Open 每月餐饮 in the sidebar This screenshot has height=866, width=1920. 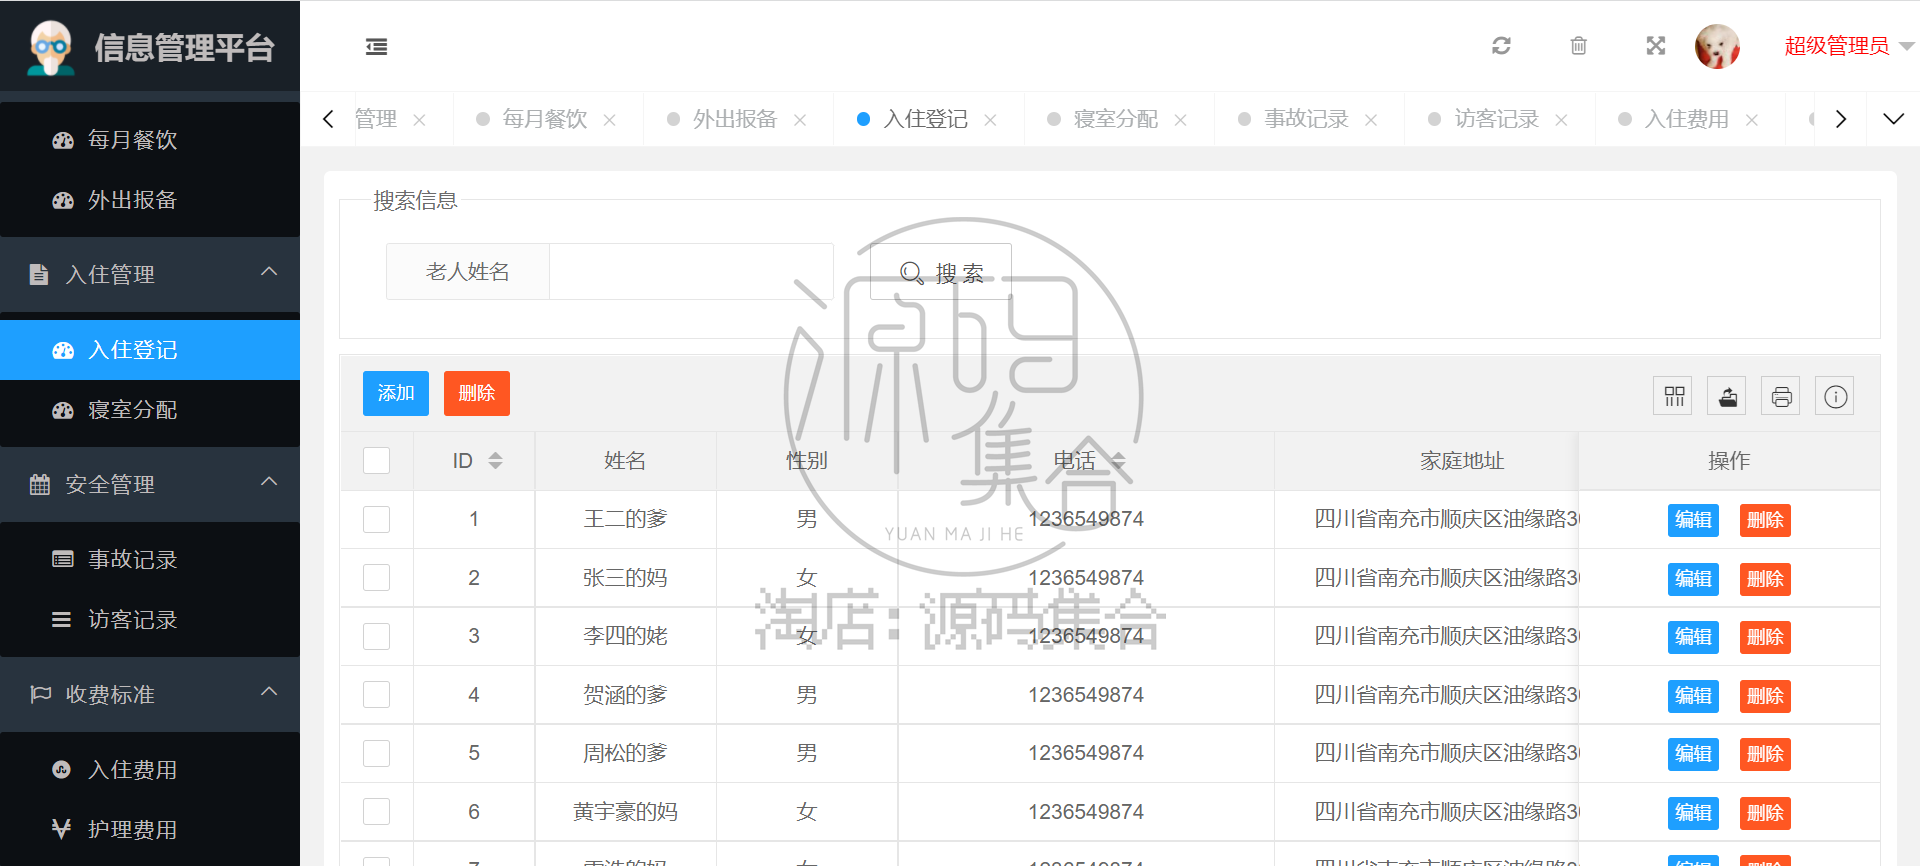coord(150,140)
